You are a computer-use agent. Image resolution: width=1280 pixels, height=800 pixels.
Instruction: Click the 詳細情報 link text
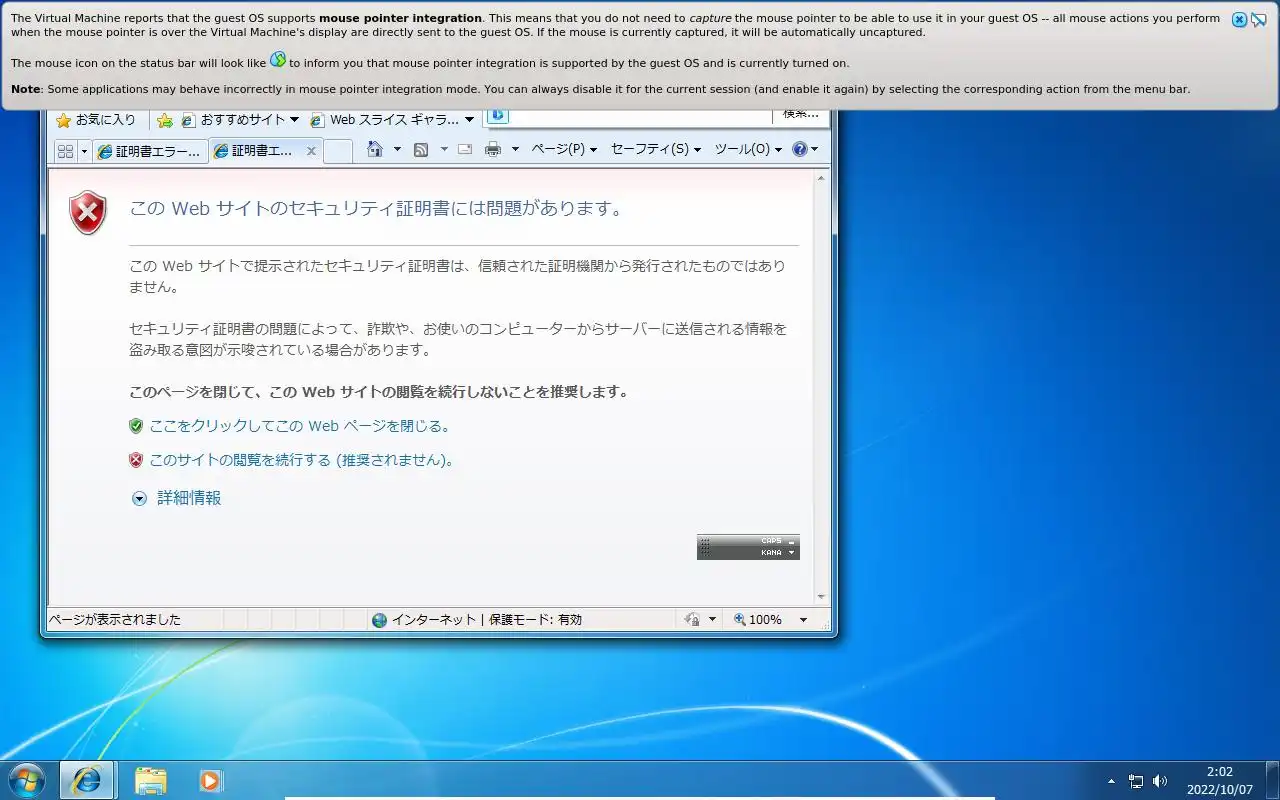tap(189, 498)
